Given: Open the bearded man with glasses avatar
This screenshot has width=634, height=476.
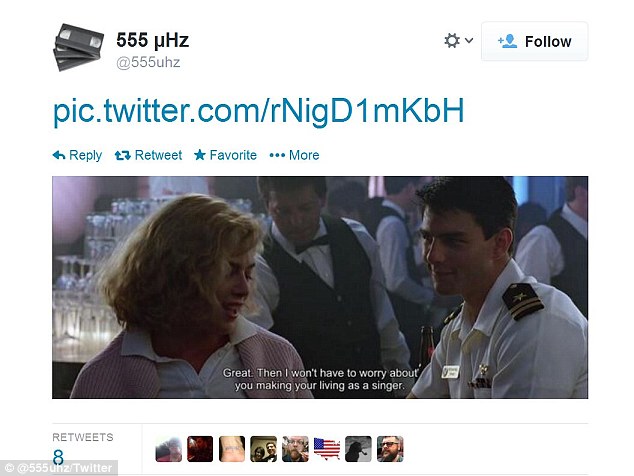Looking at the screenshot, I should pos(390,449).
